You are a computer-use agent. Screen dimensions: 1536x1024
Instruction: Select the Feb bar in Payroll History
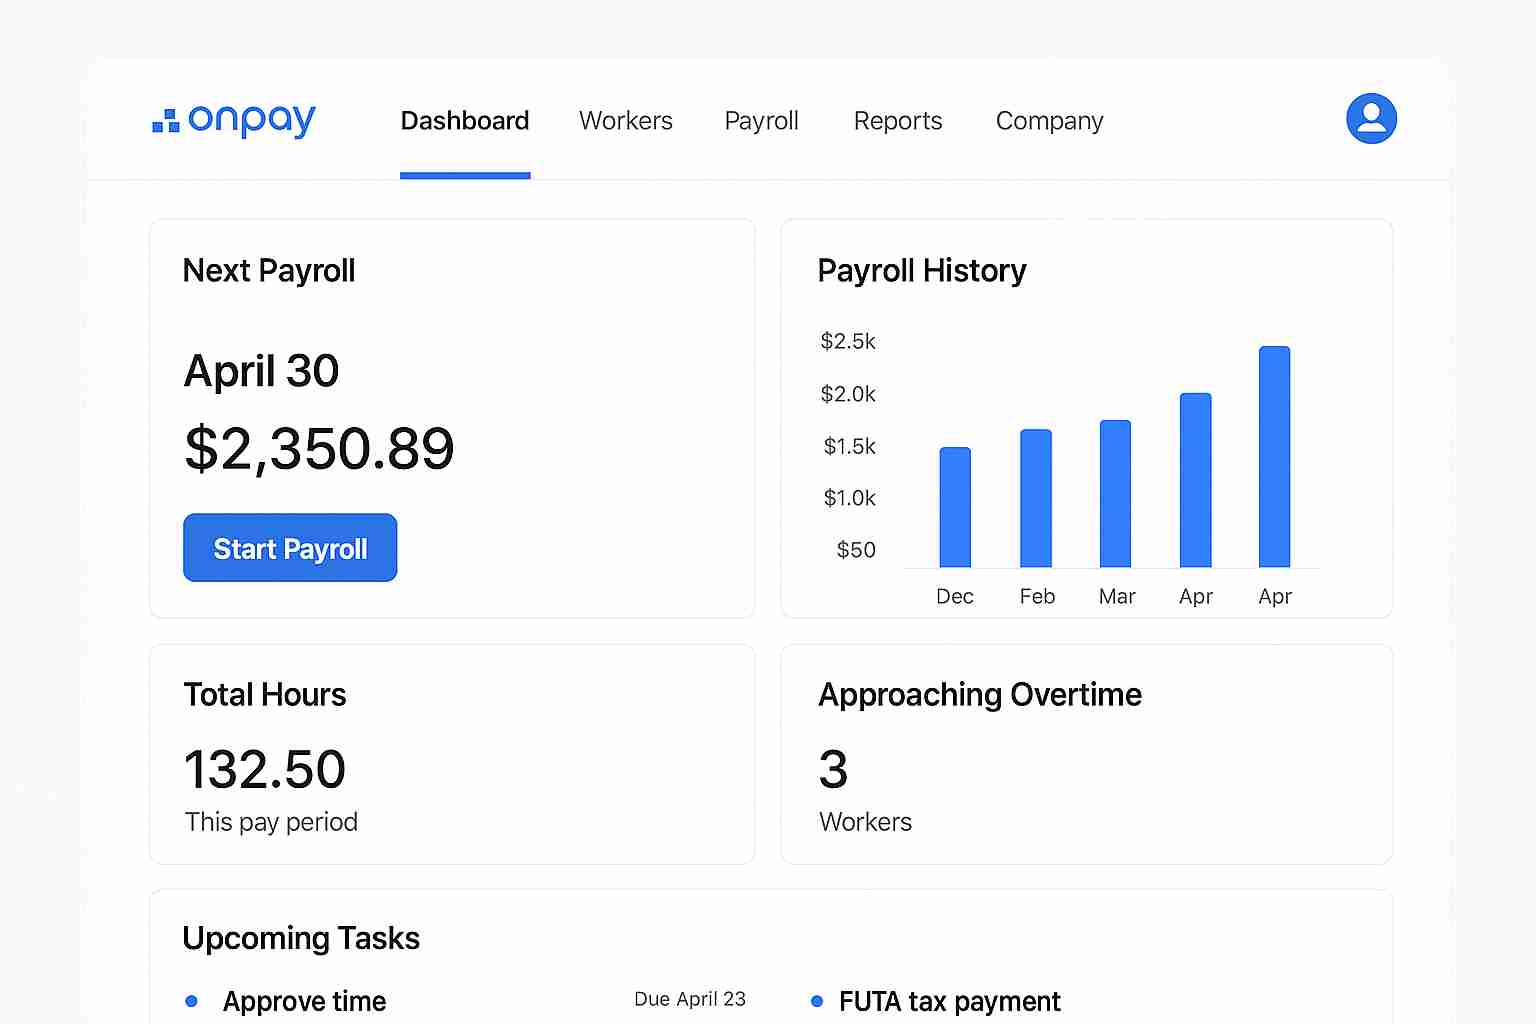pos(1036,500)
